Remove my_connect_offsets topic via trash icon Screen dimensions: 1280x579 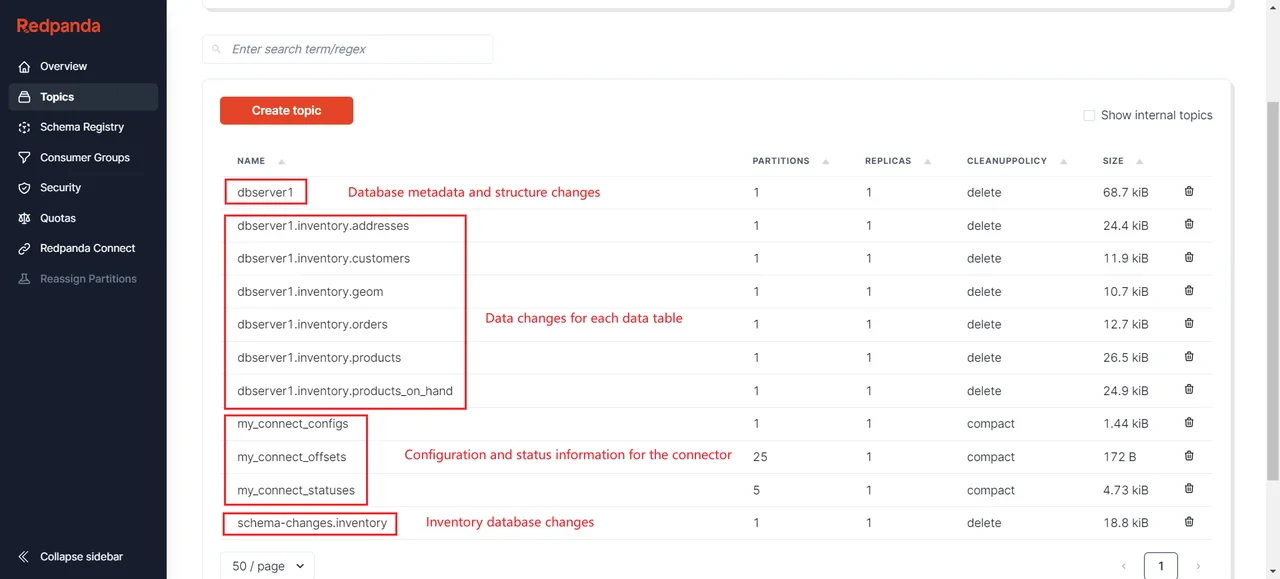(1189, 456)
